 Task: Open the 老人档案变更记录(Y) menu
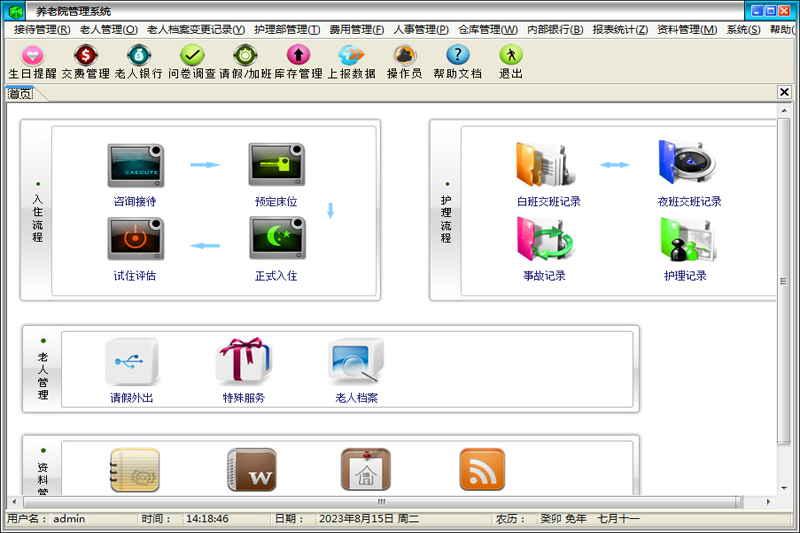[x=196, y=30]
